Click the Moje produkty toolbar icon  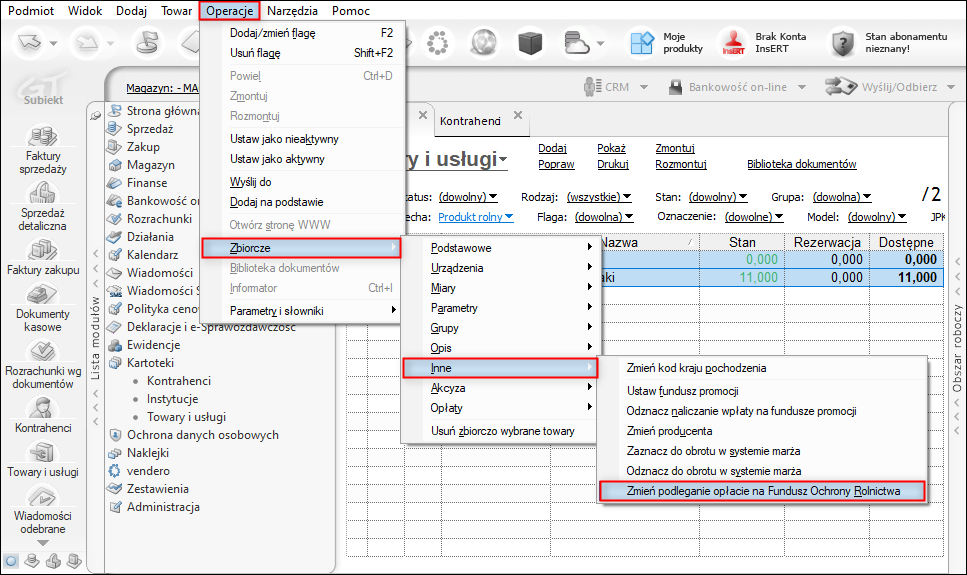tap(641, 43)
